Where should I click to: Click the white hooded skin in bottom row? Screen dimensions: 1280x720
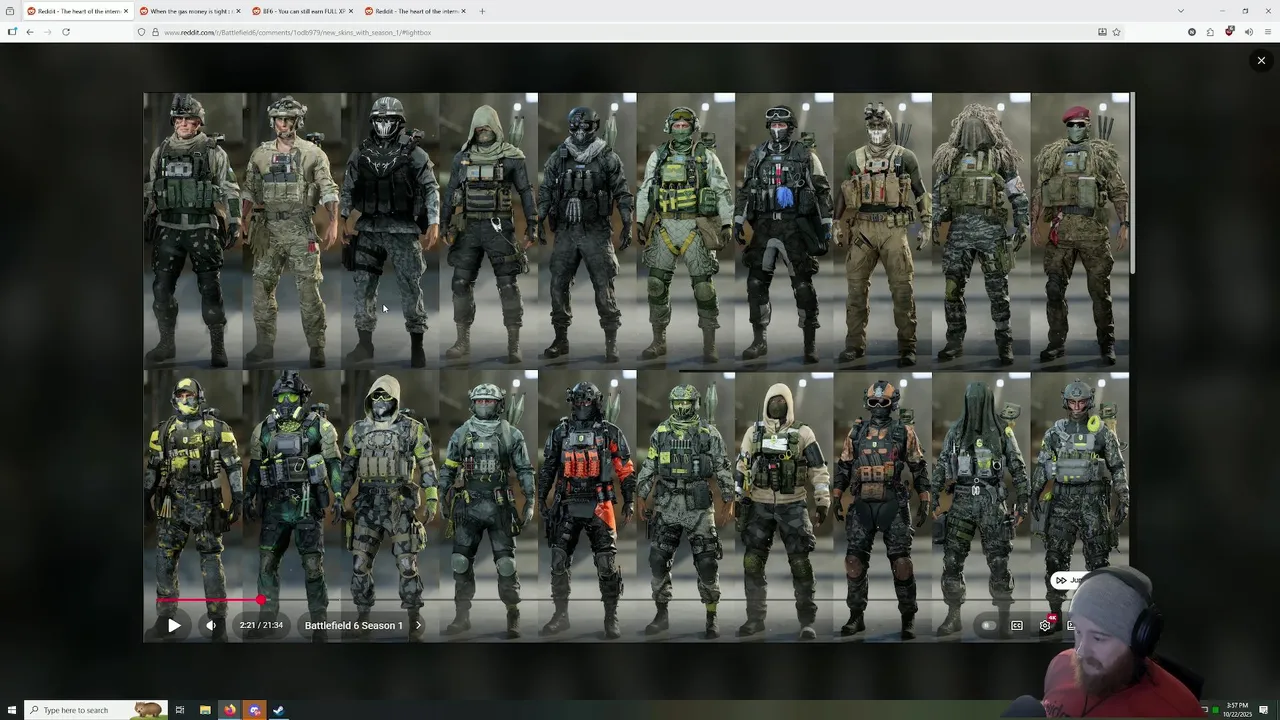point(784,505)
